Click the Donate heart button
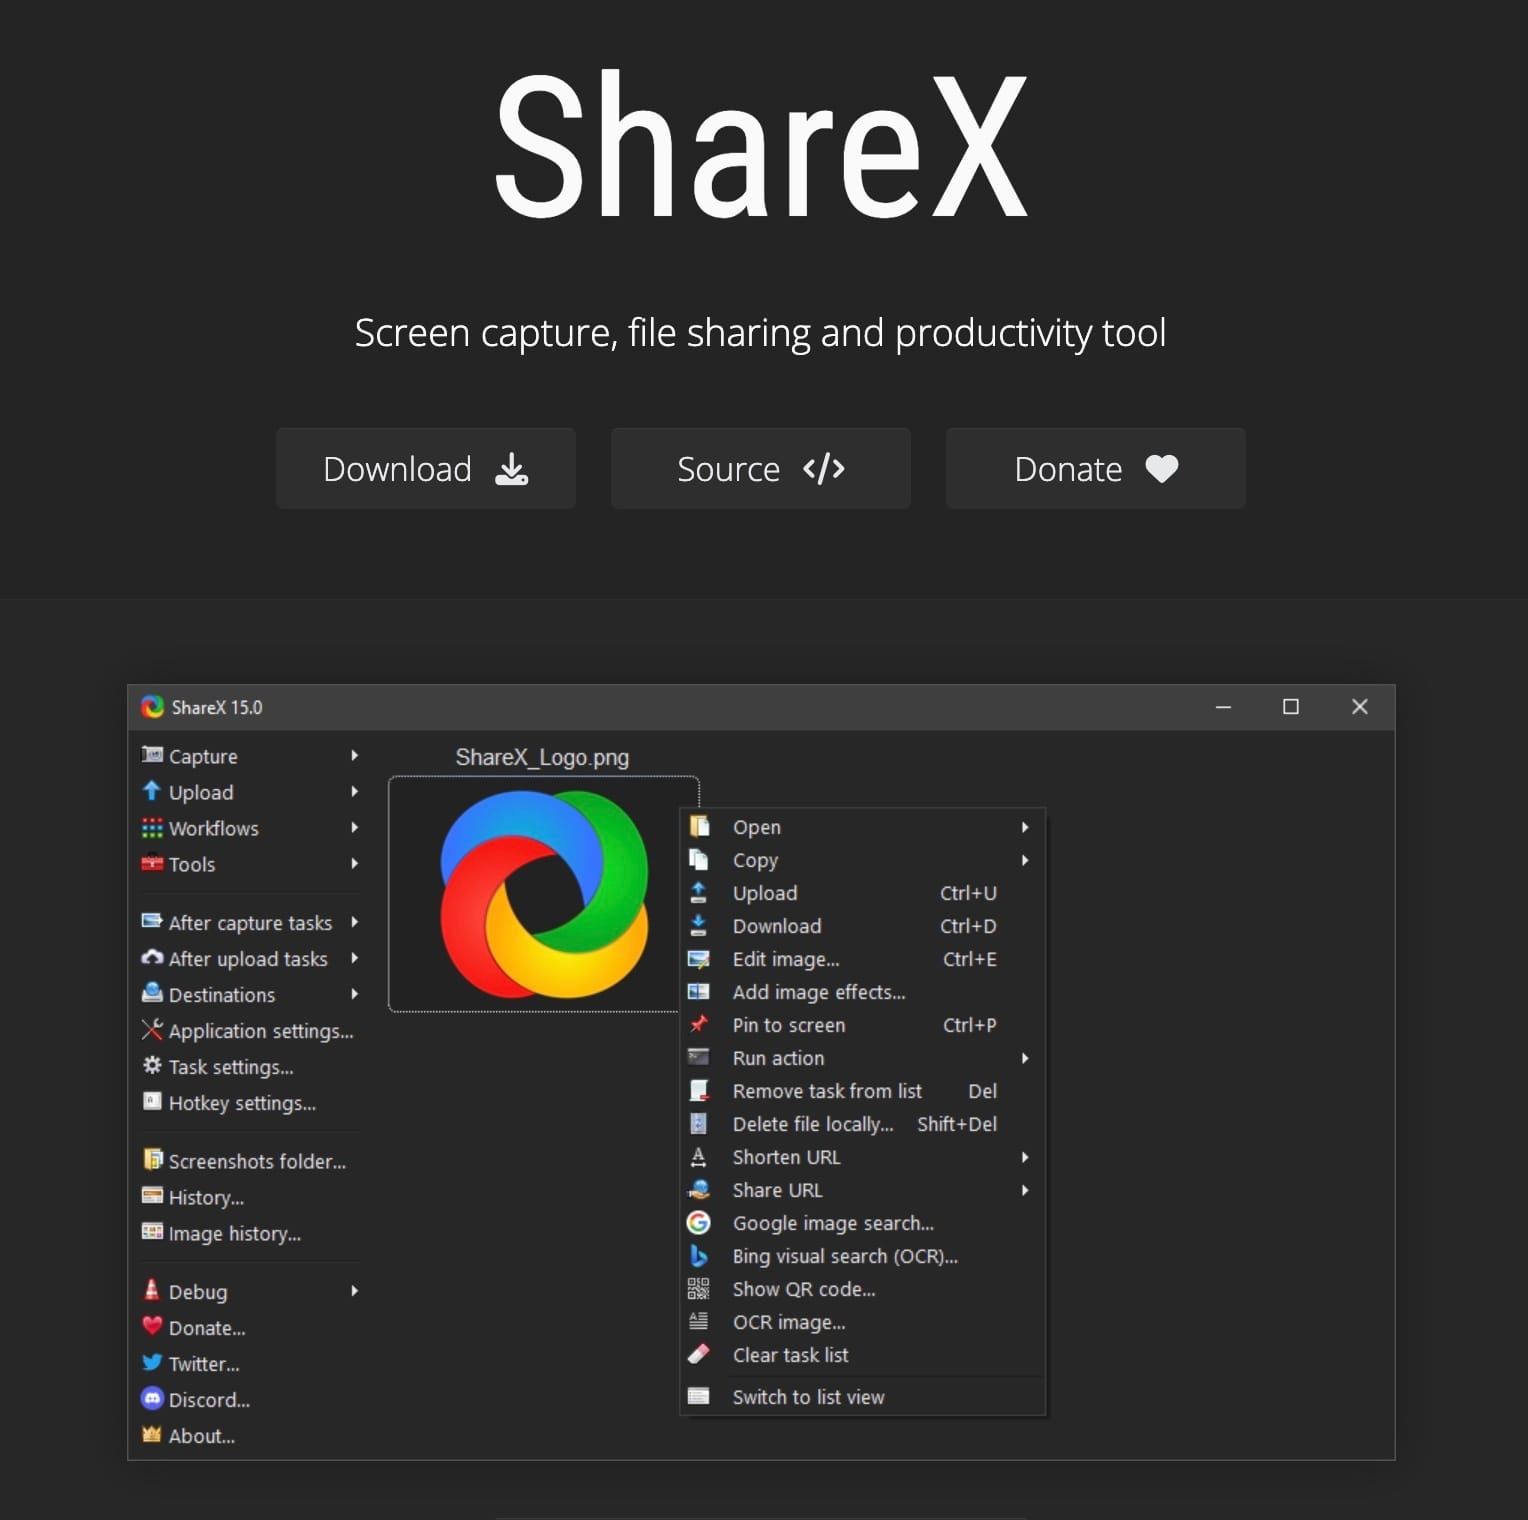The width and height of the screenshot is (1528, 1520). point(1094,468)
